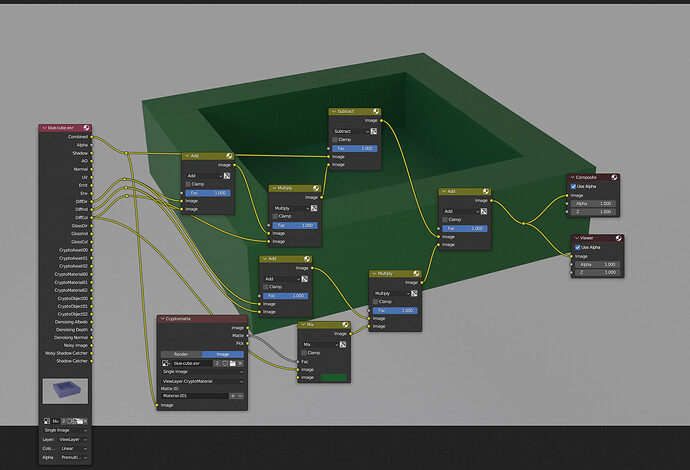
Task: Open the Mix blend type dropdown
Action: point(320,345)
